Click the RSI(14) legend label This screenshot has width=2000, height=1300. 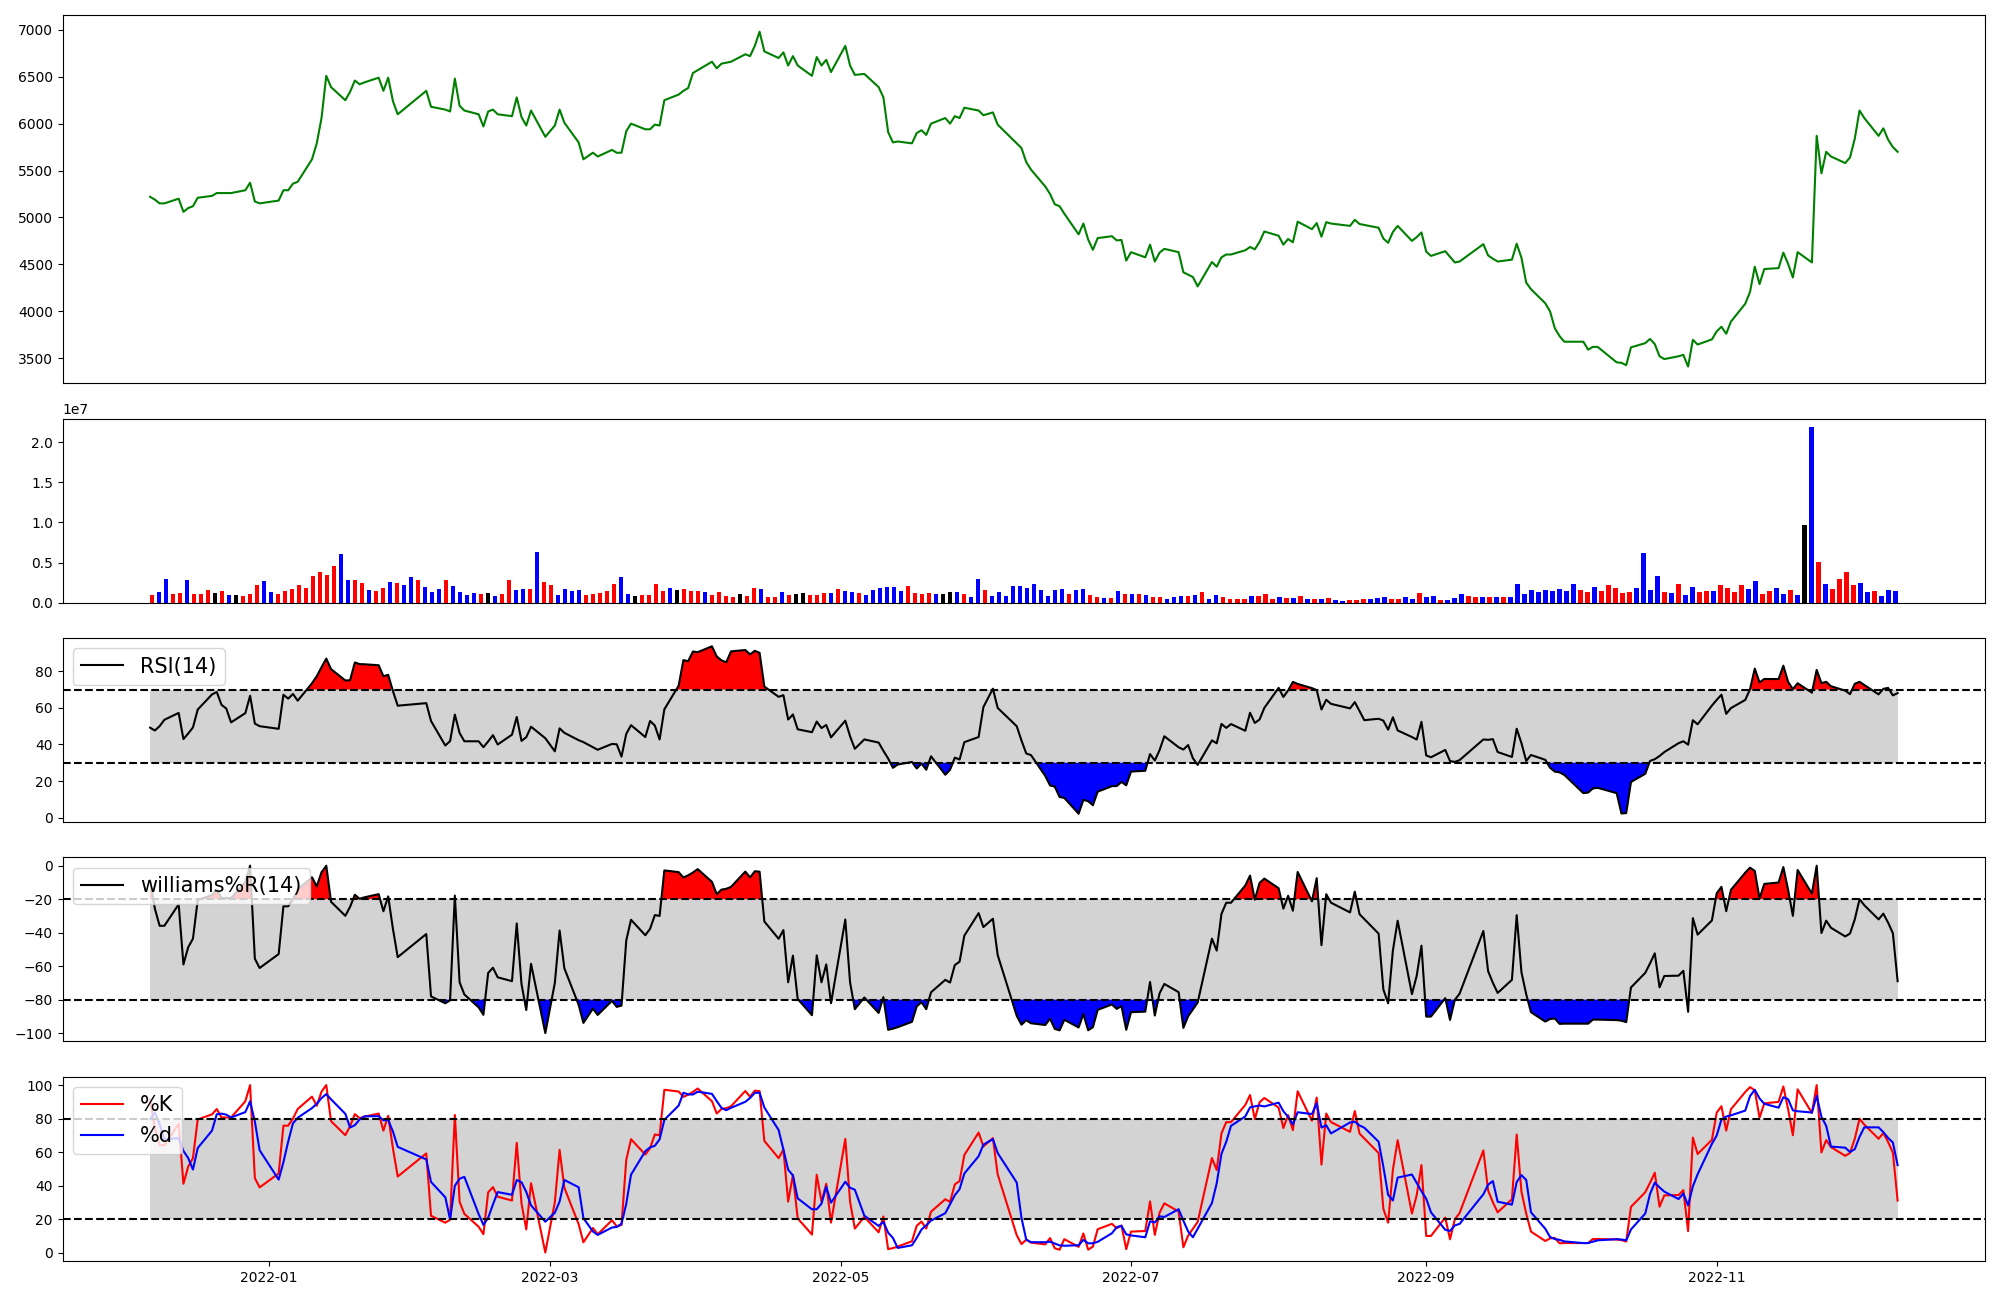[x=177, y=666]
